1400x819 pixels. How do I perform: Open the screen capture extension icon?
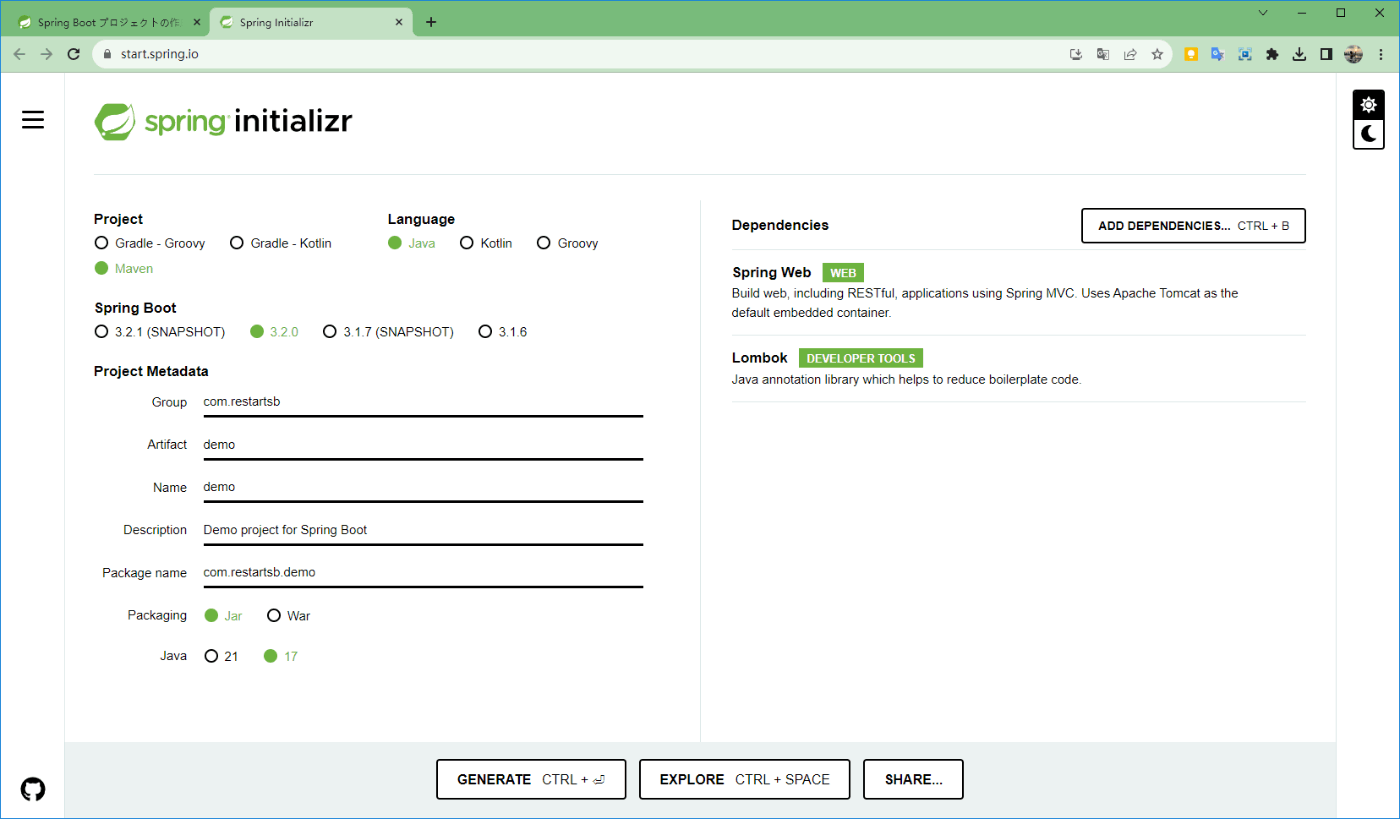[1245, 54]
